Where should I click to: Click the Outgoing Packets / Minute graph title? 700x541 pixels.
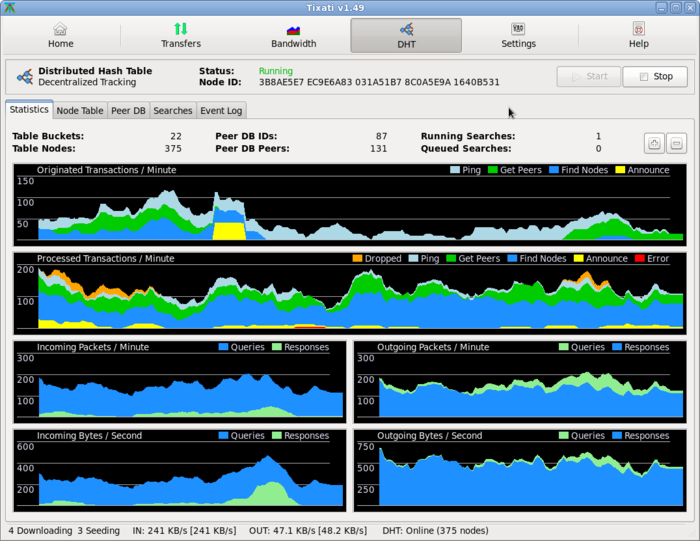tap(433, 347)
